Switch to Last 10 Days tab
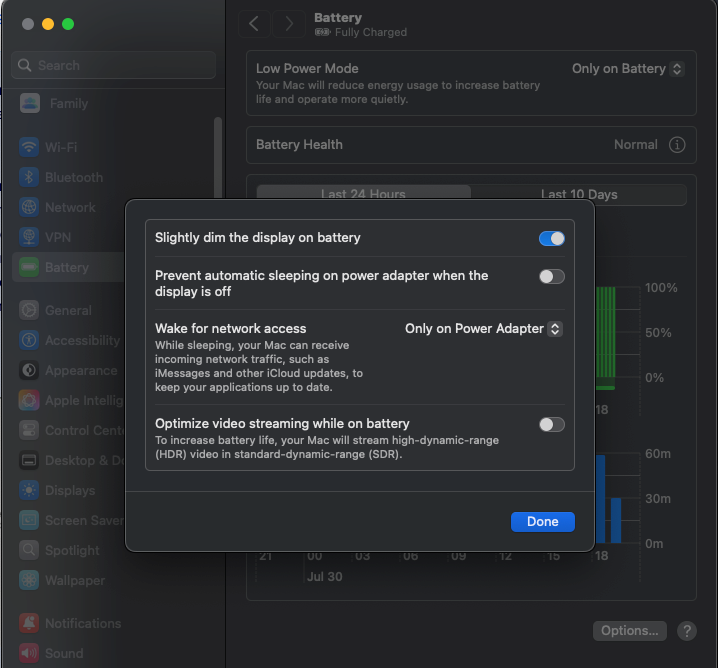The image size is (718, 668). [579, 195]
